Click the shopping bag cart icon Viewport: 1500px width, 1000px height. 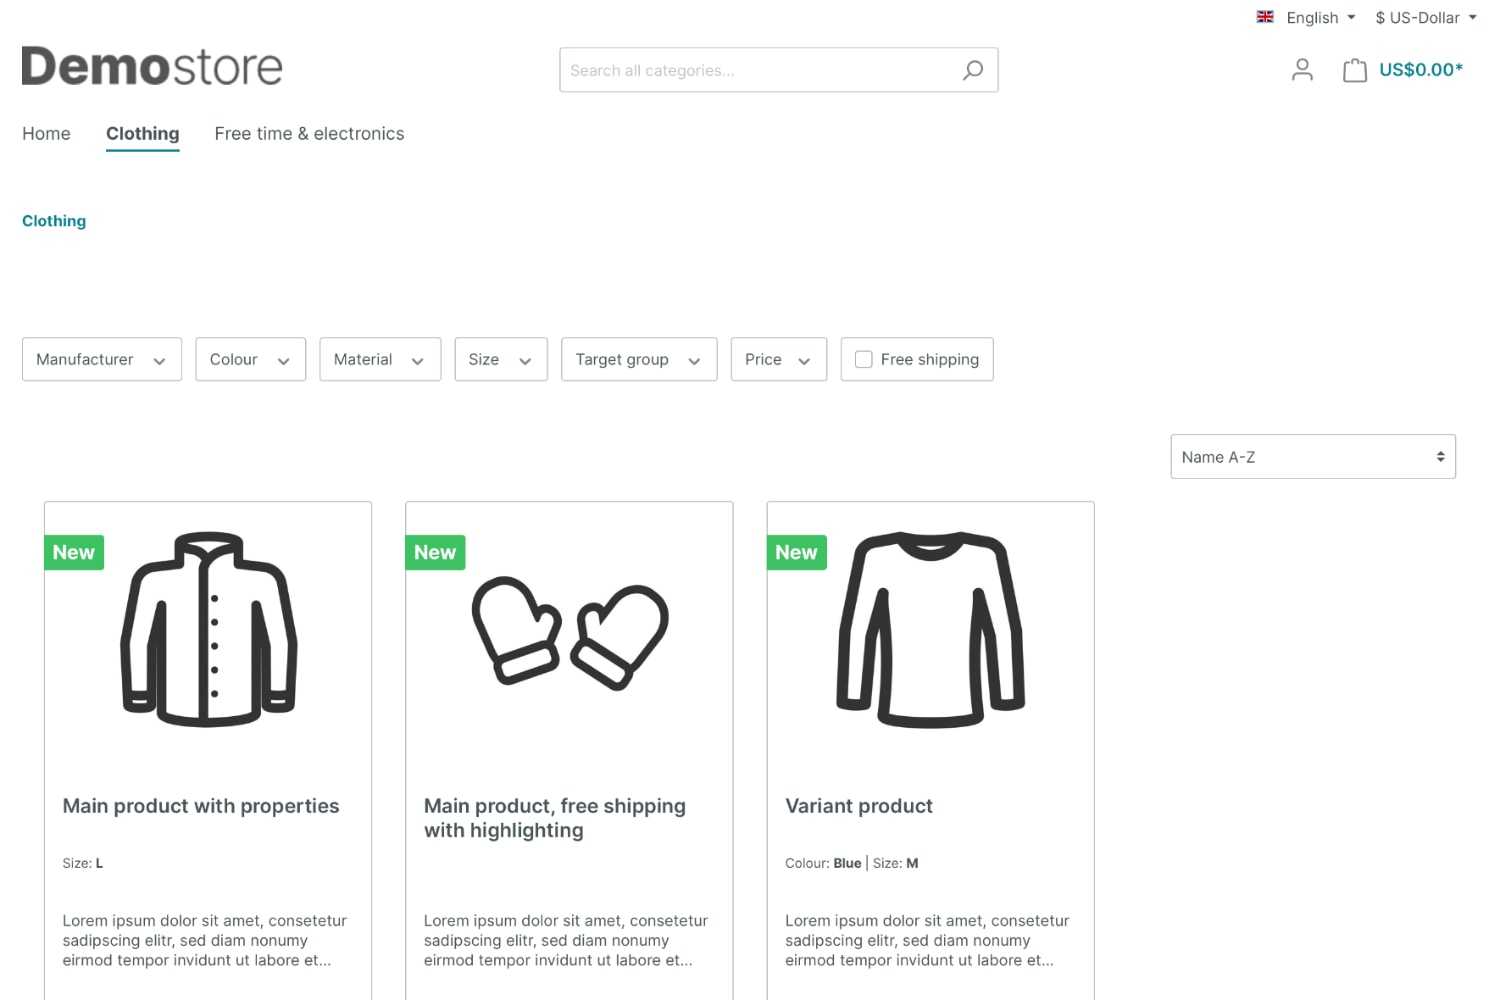[x=1354, y=70]
